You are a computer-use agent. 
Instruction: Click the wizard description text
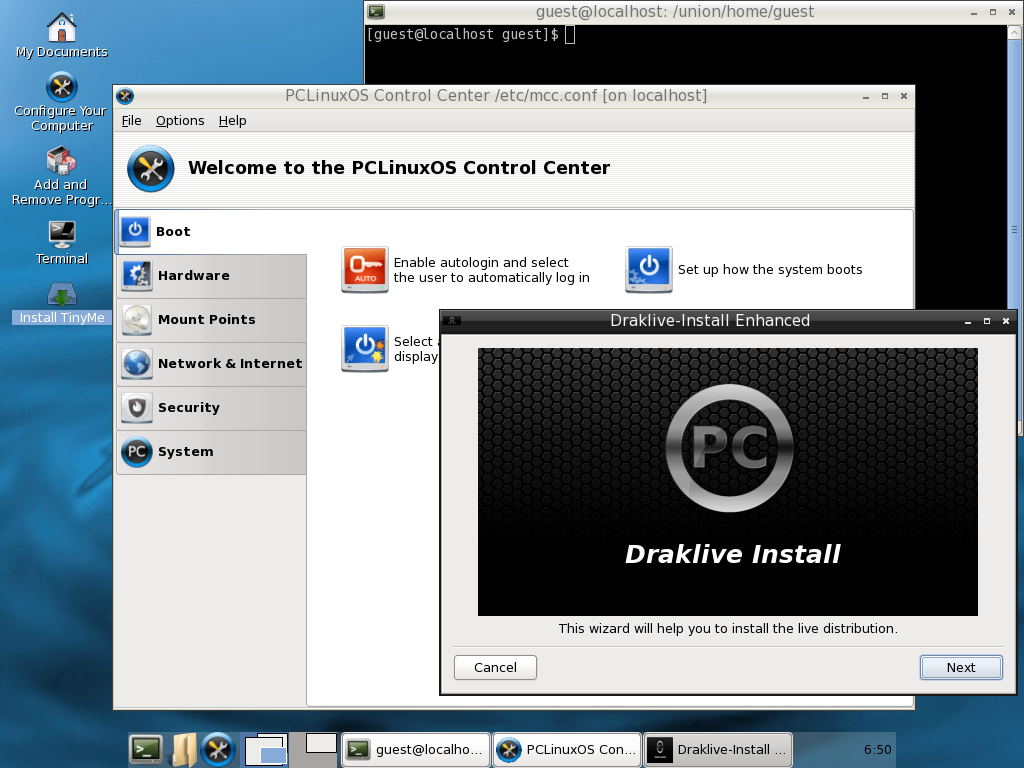728,628
